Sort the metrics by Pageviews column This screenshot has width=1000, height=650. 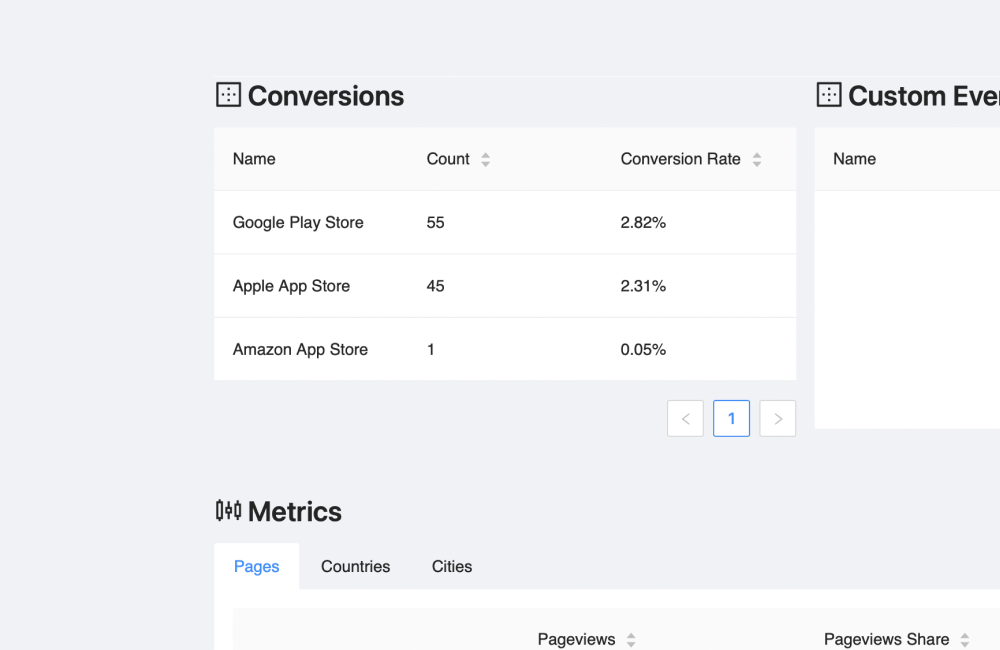[631, 640]
